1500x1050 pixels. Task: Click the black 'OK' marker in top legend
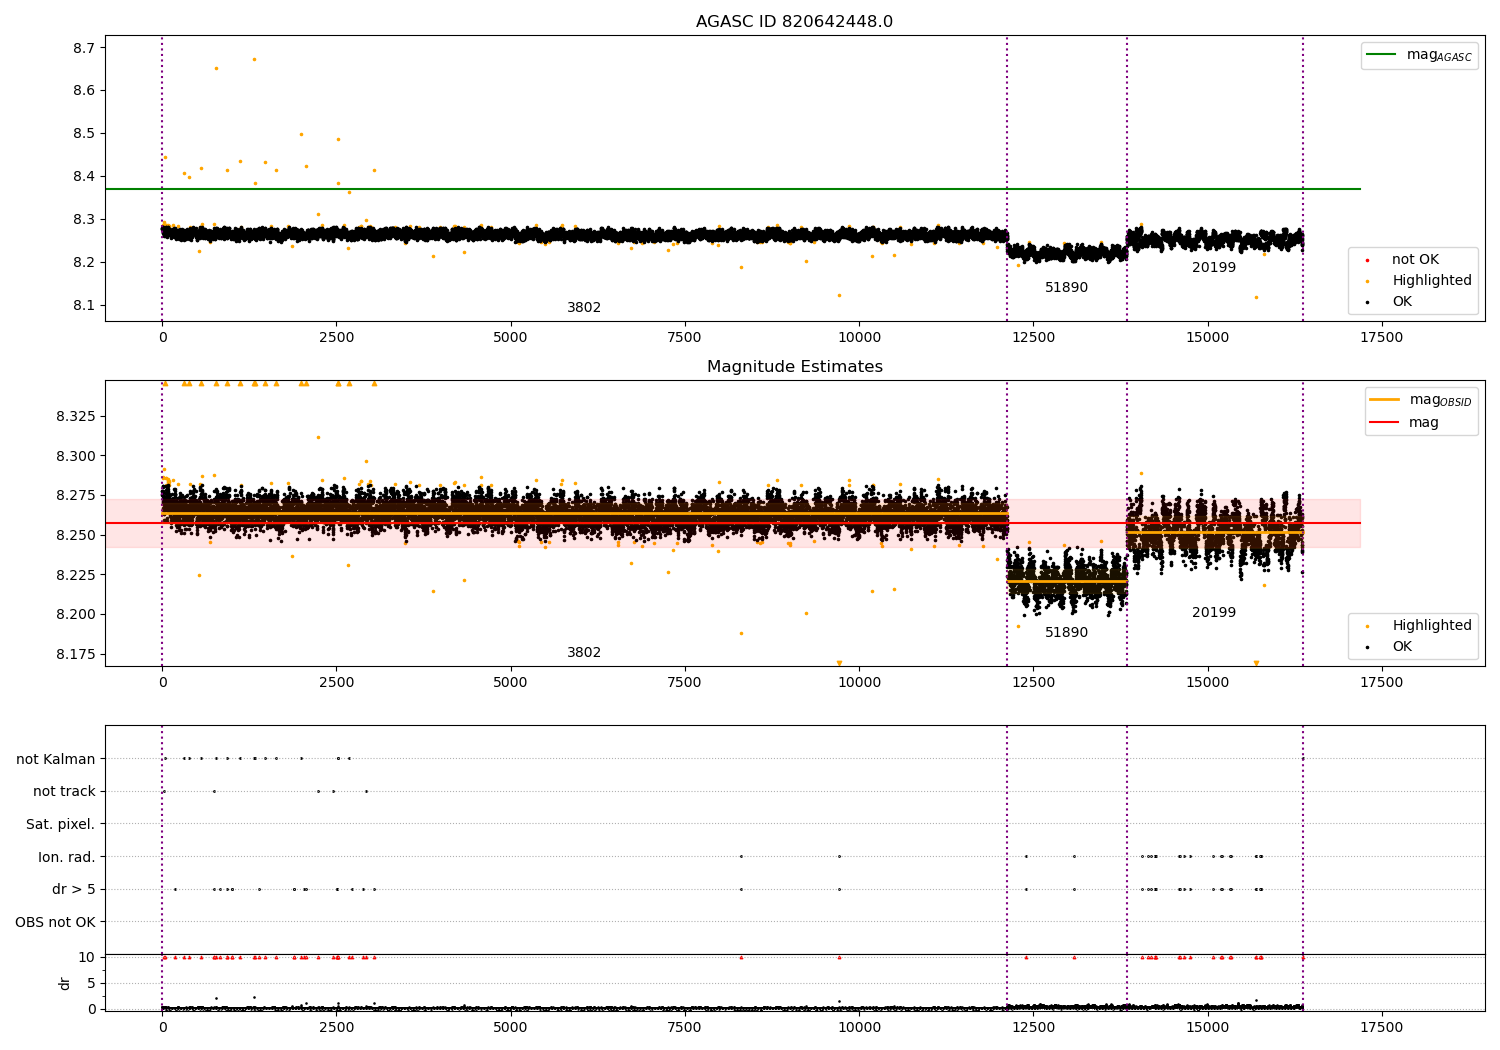point(1367,302)
